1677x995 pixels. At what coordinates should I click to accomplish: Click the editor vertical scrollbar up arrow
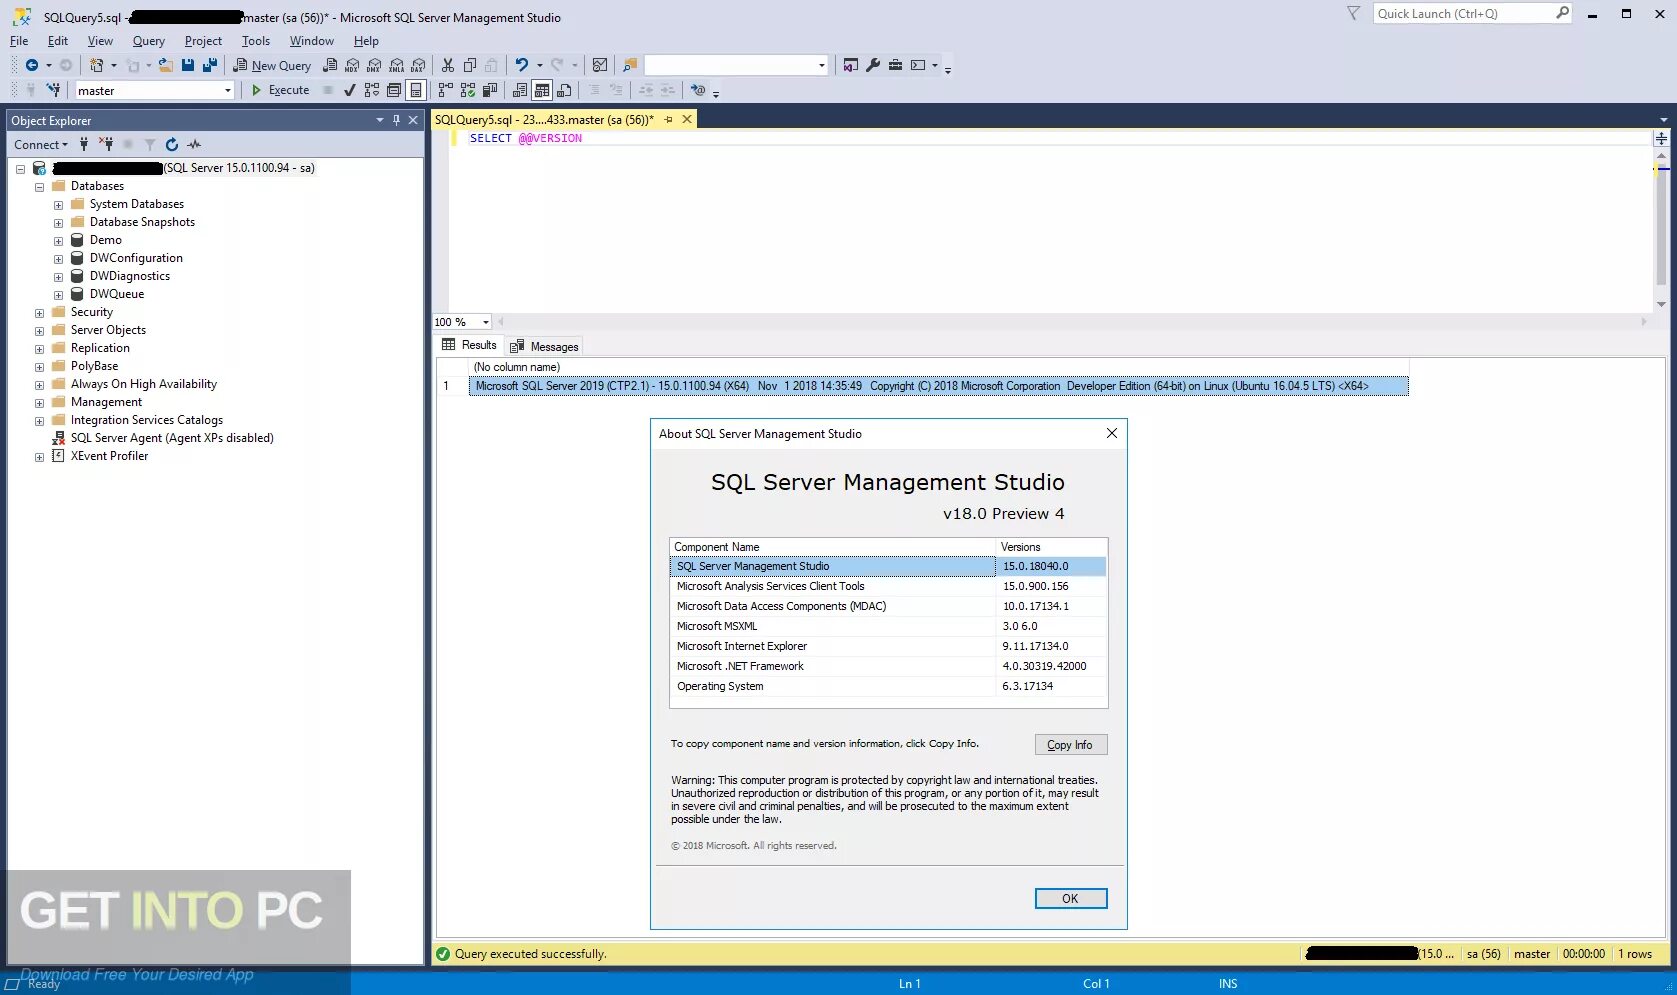tap(1661, 157)
